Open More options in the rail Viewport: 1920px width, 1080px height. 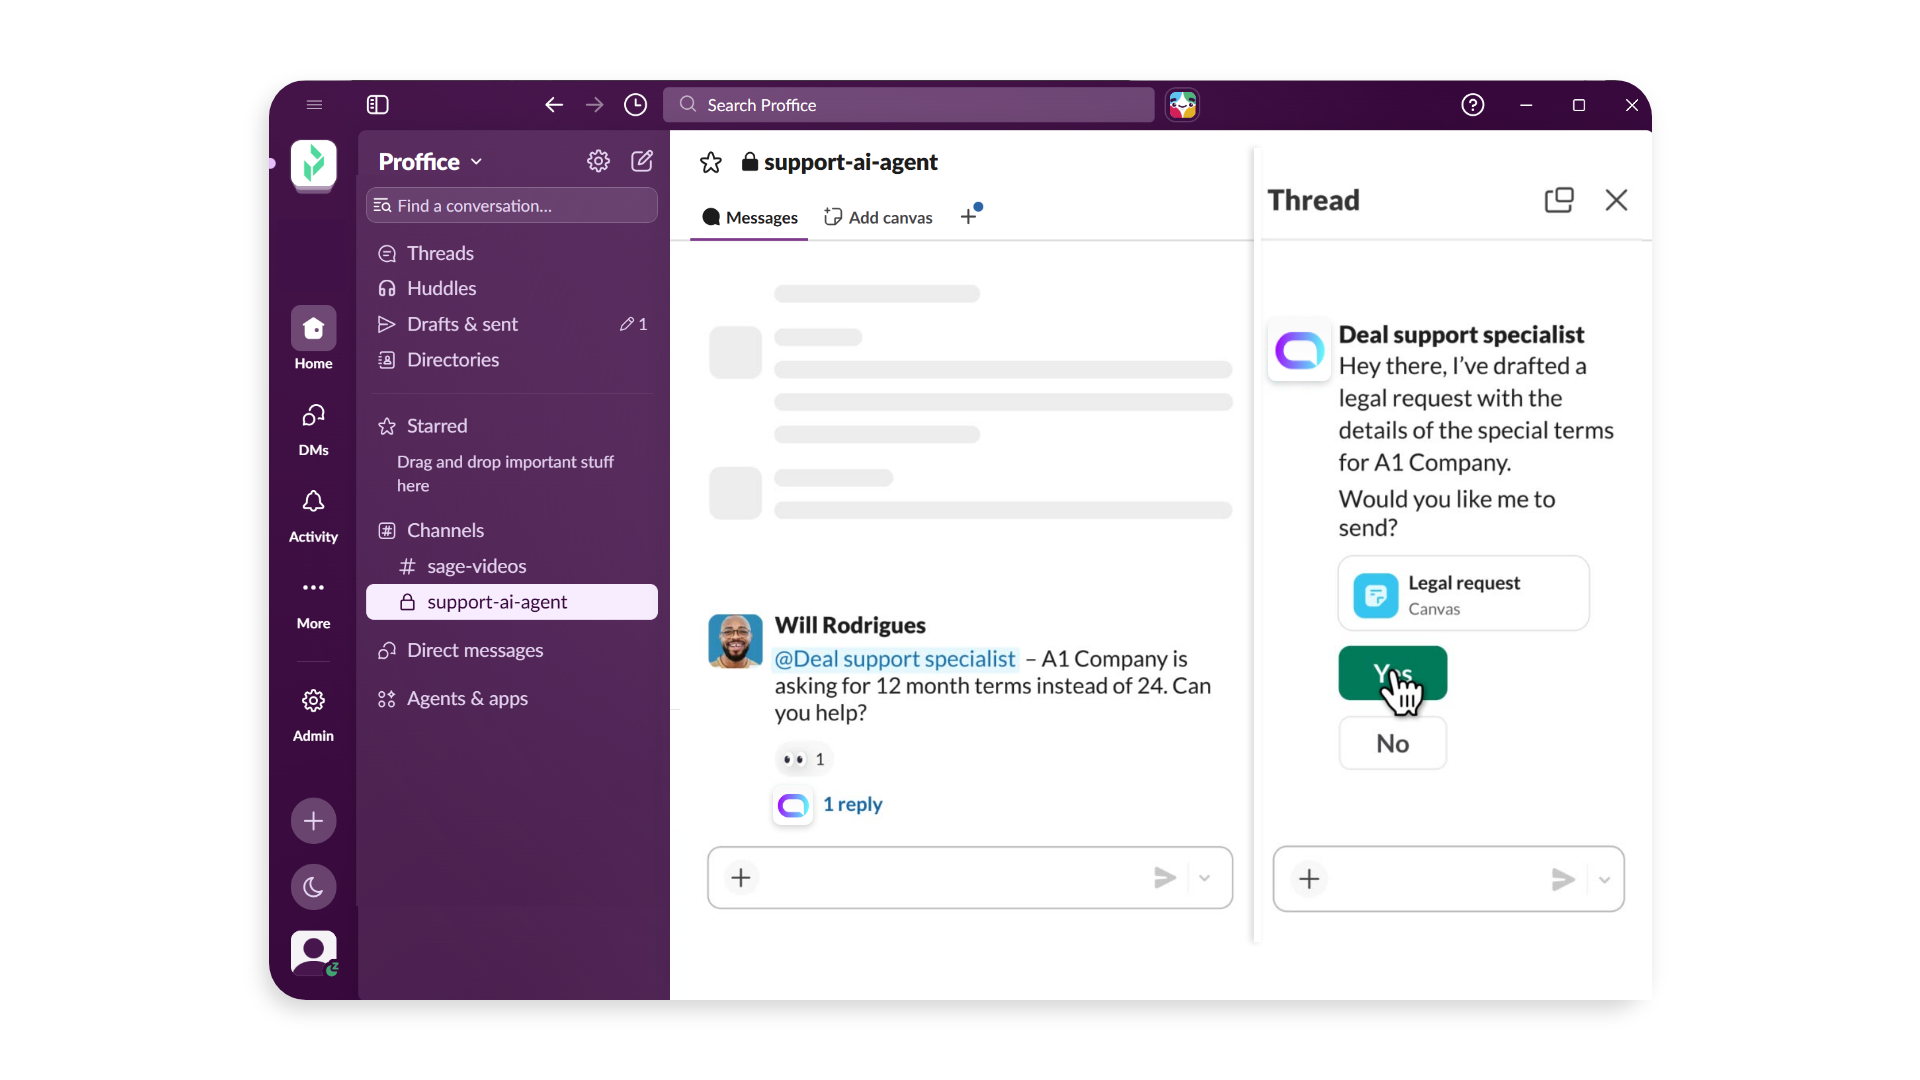coord(314,603)
